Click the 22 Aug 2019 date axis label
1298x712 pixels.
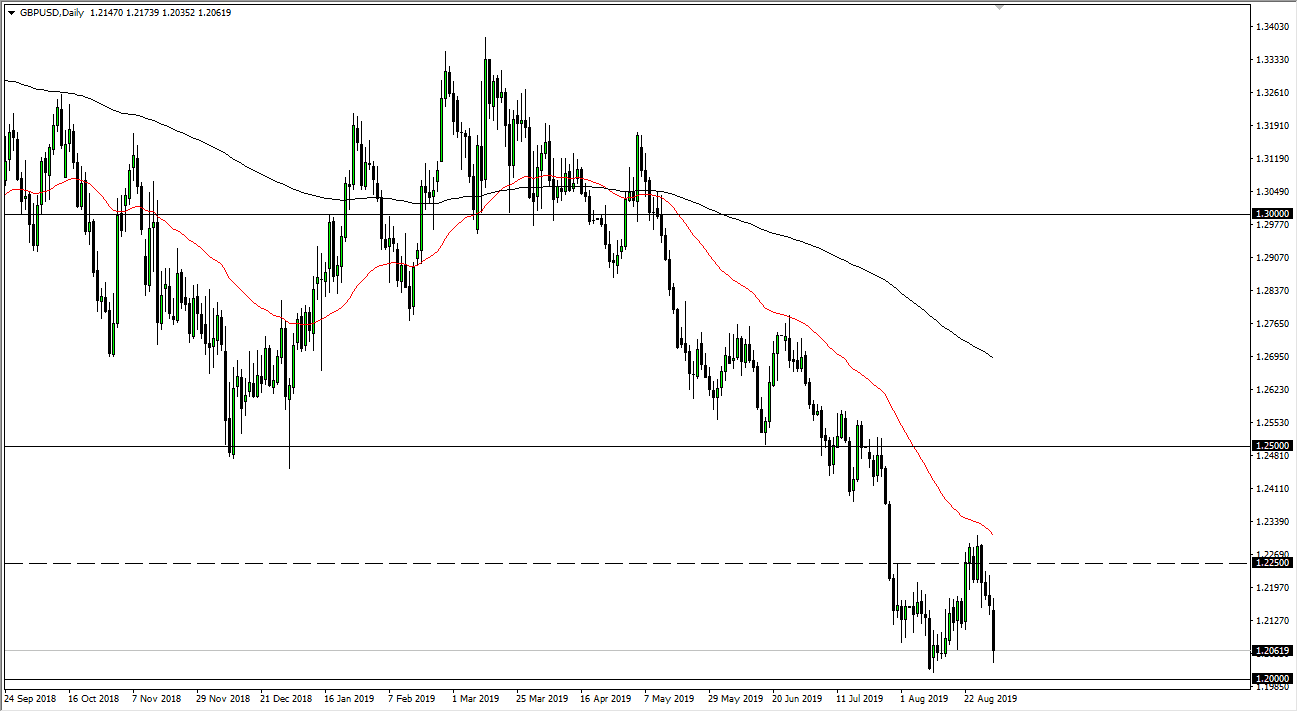pos(990,697)
